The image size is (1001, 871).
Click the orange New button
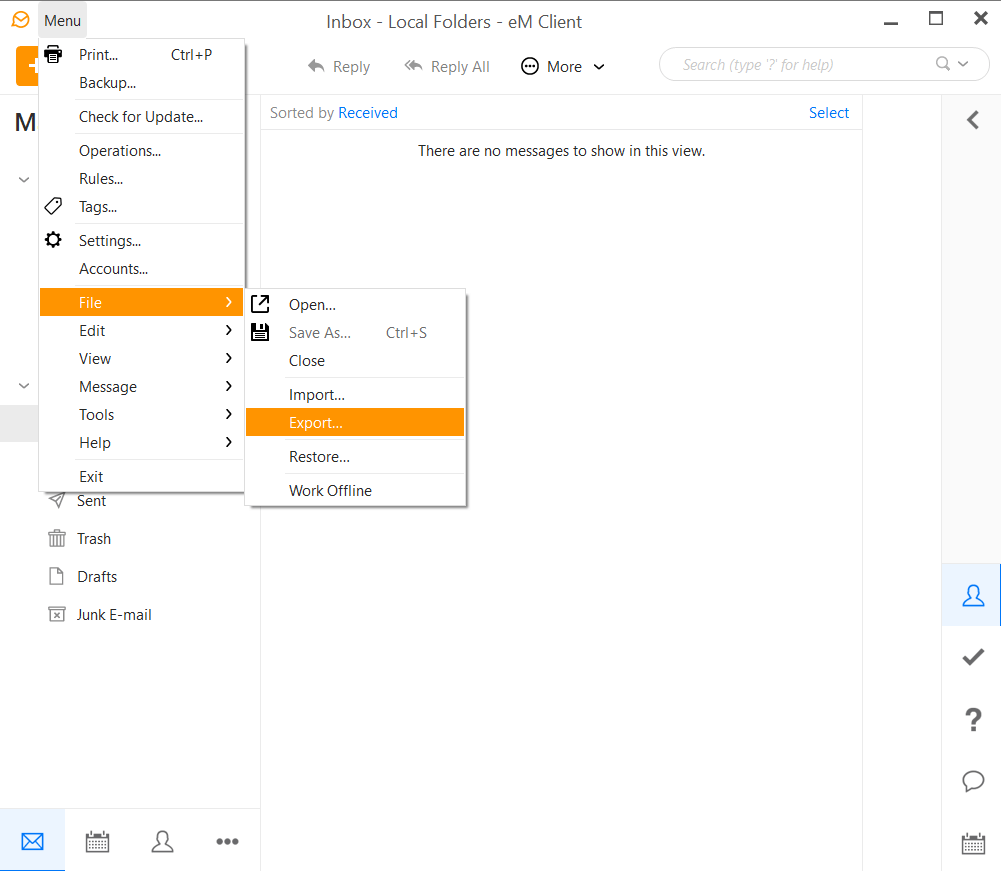[x=27, y=66]
